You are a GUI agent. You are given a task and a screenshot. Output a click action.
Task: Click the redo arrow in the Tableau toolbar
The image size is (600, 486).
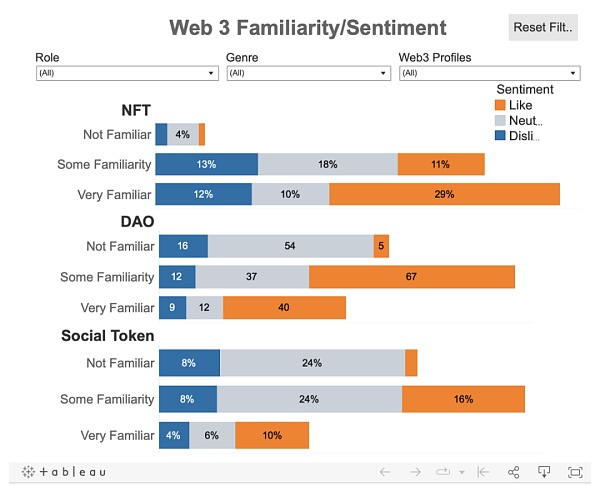[415, 472]
